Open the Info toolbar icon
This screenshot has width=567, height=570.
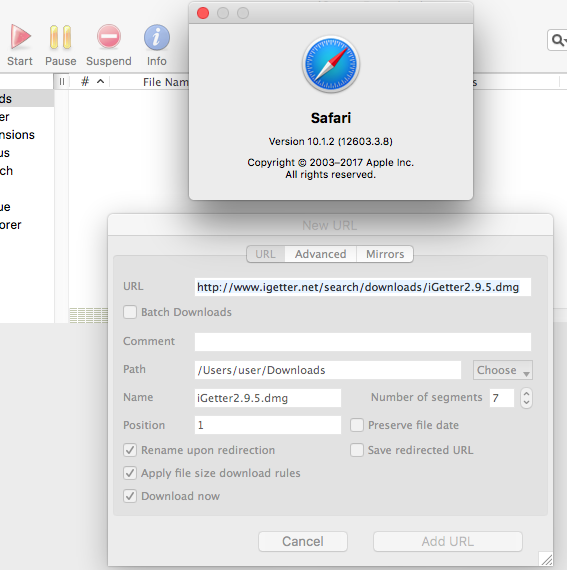coord(157,37)
